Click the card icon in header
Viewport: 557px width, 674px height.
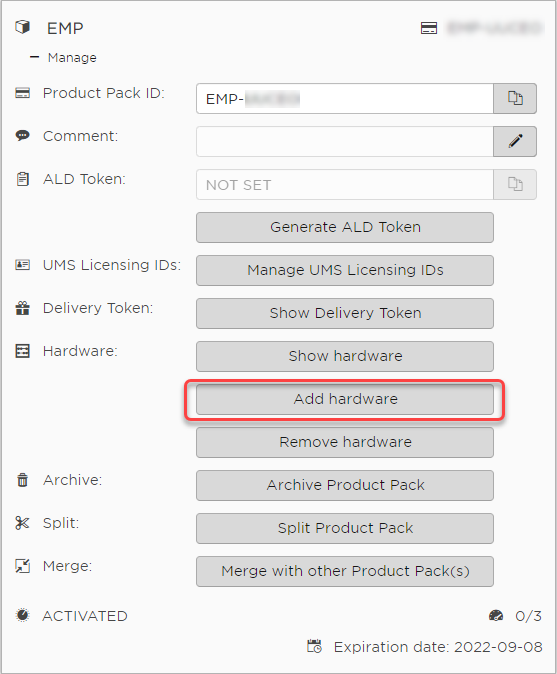tap(428, 28)
